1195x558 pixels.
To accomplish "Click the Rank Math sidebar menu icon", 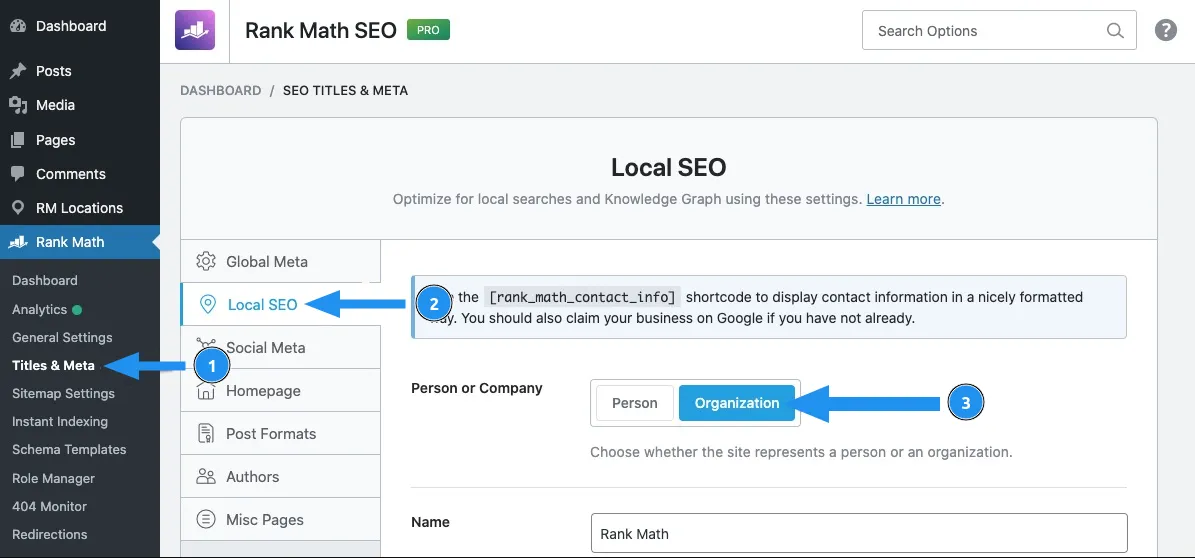I will tap(18, 242).
